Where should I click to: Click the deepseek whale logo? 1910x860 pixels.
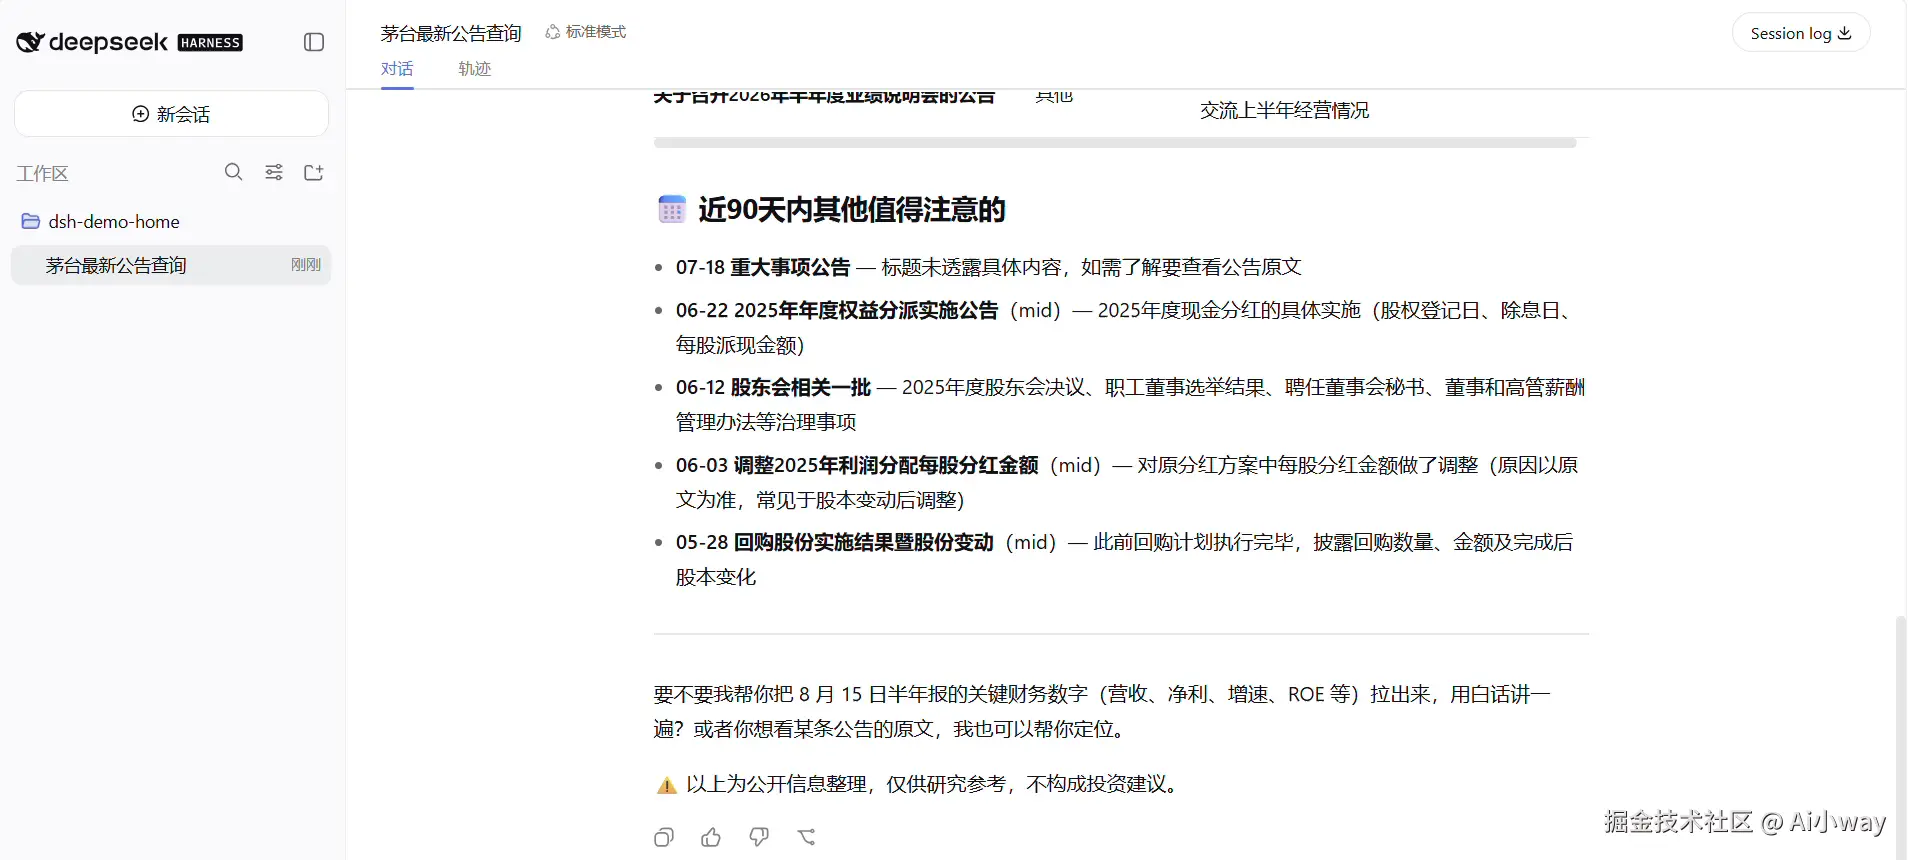click(x=30, y=42)
